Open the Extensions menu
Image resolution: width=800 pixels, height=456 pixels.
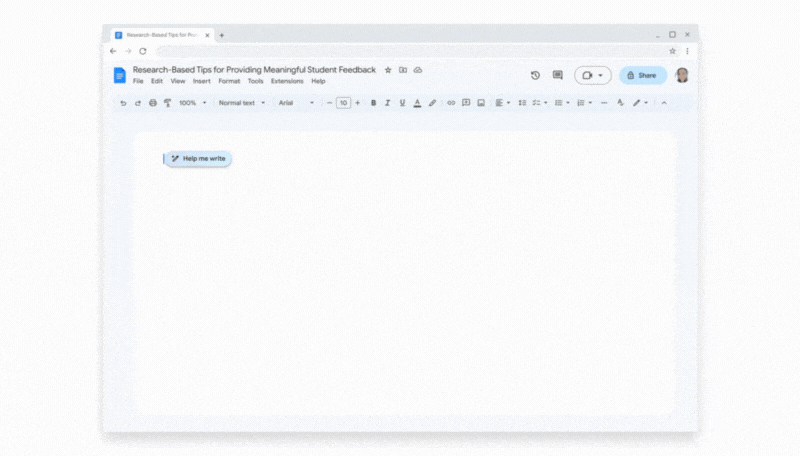click(287, 81)
